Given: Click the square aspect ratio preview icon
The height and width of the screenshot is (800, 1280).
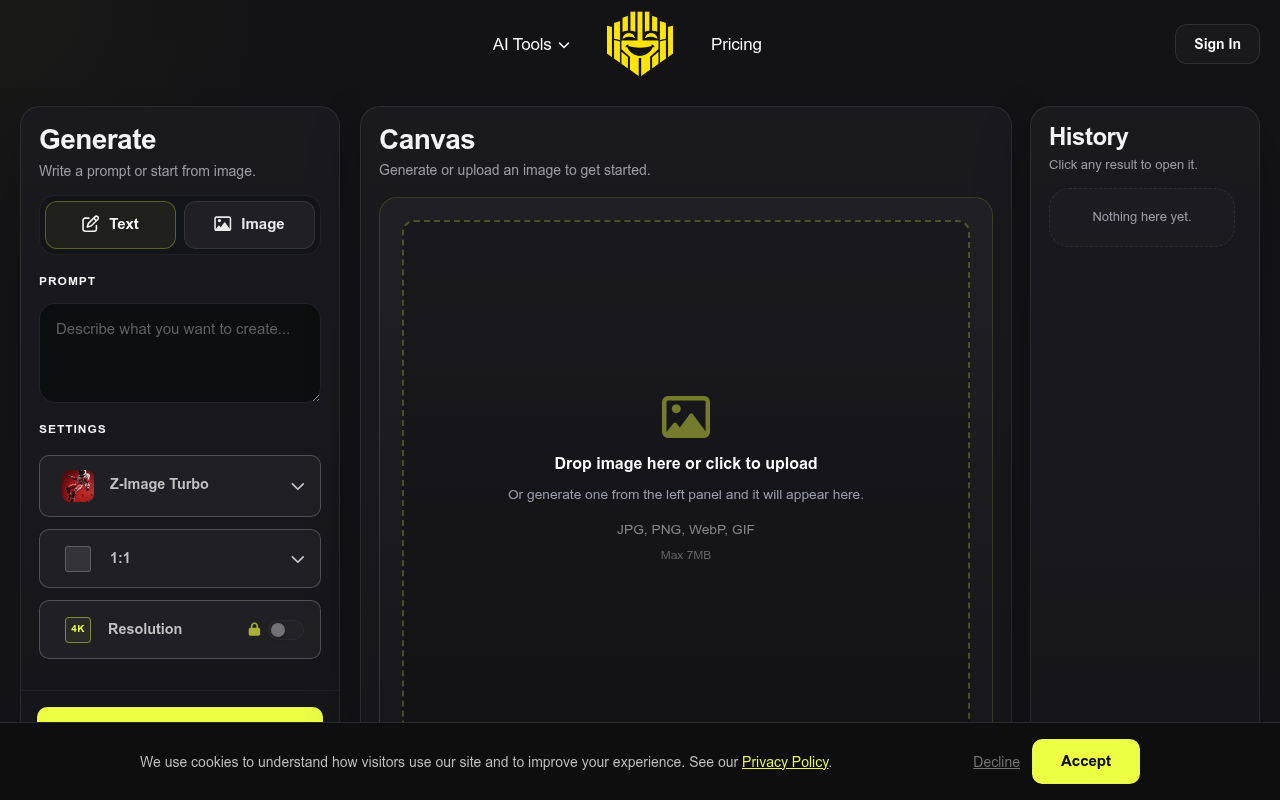Looking at the screenshot, I should tap(77, 558).
